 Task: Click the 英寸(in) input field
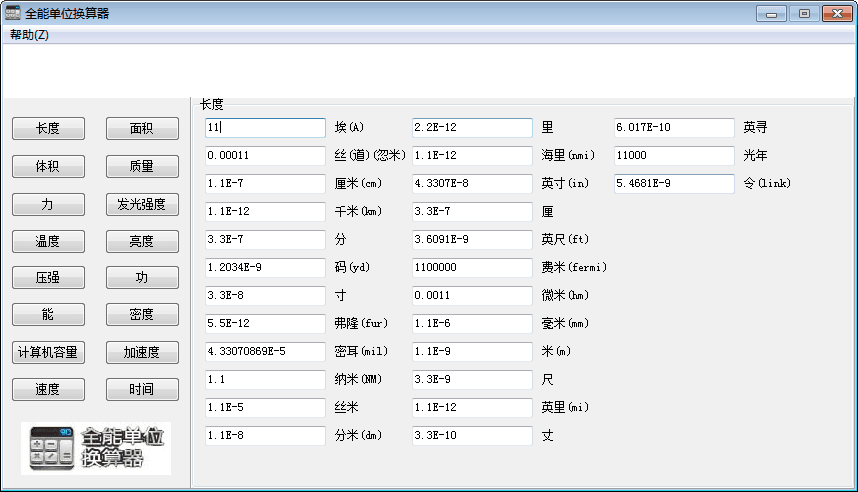coord(472,184)
